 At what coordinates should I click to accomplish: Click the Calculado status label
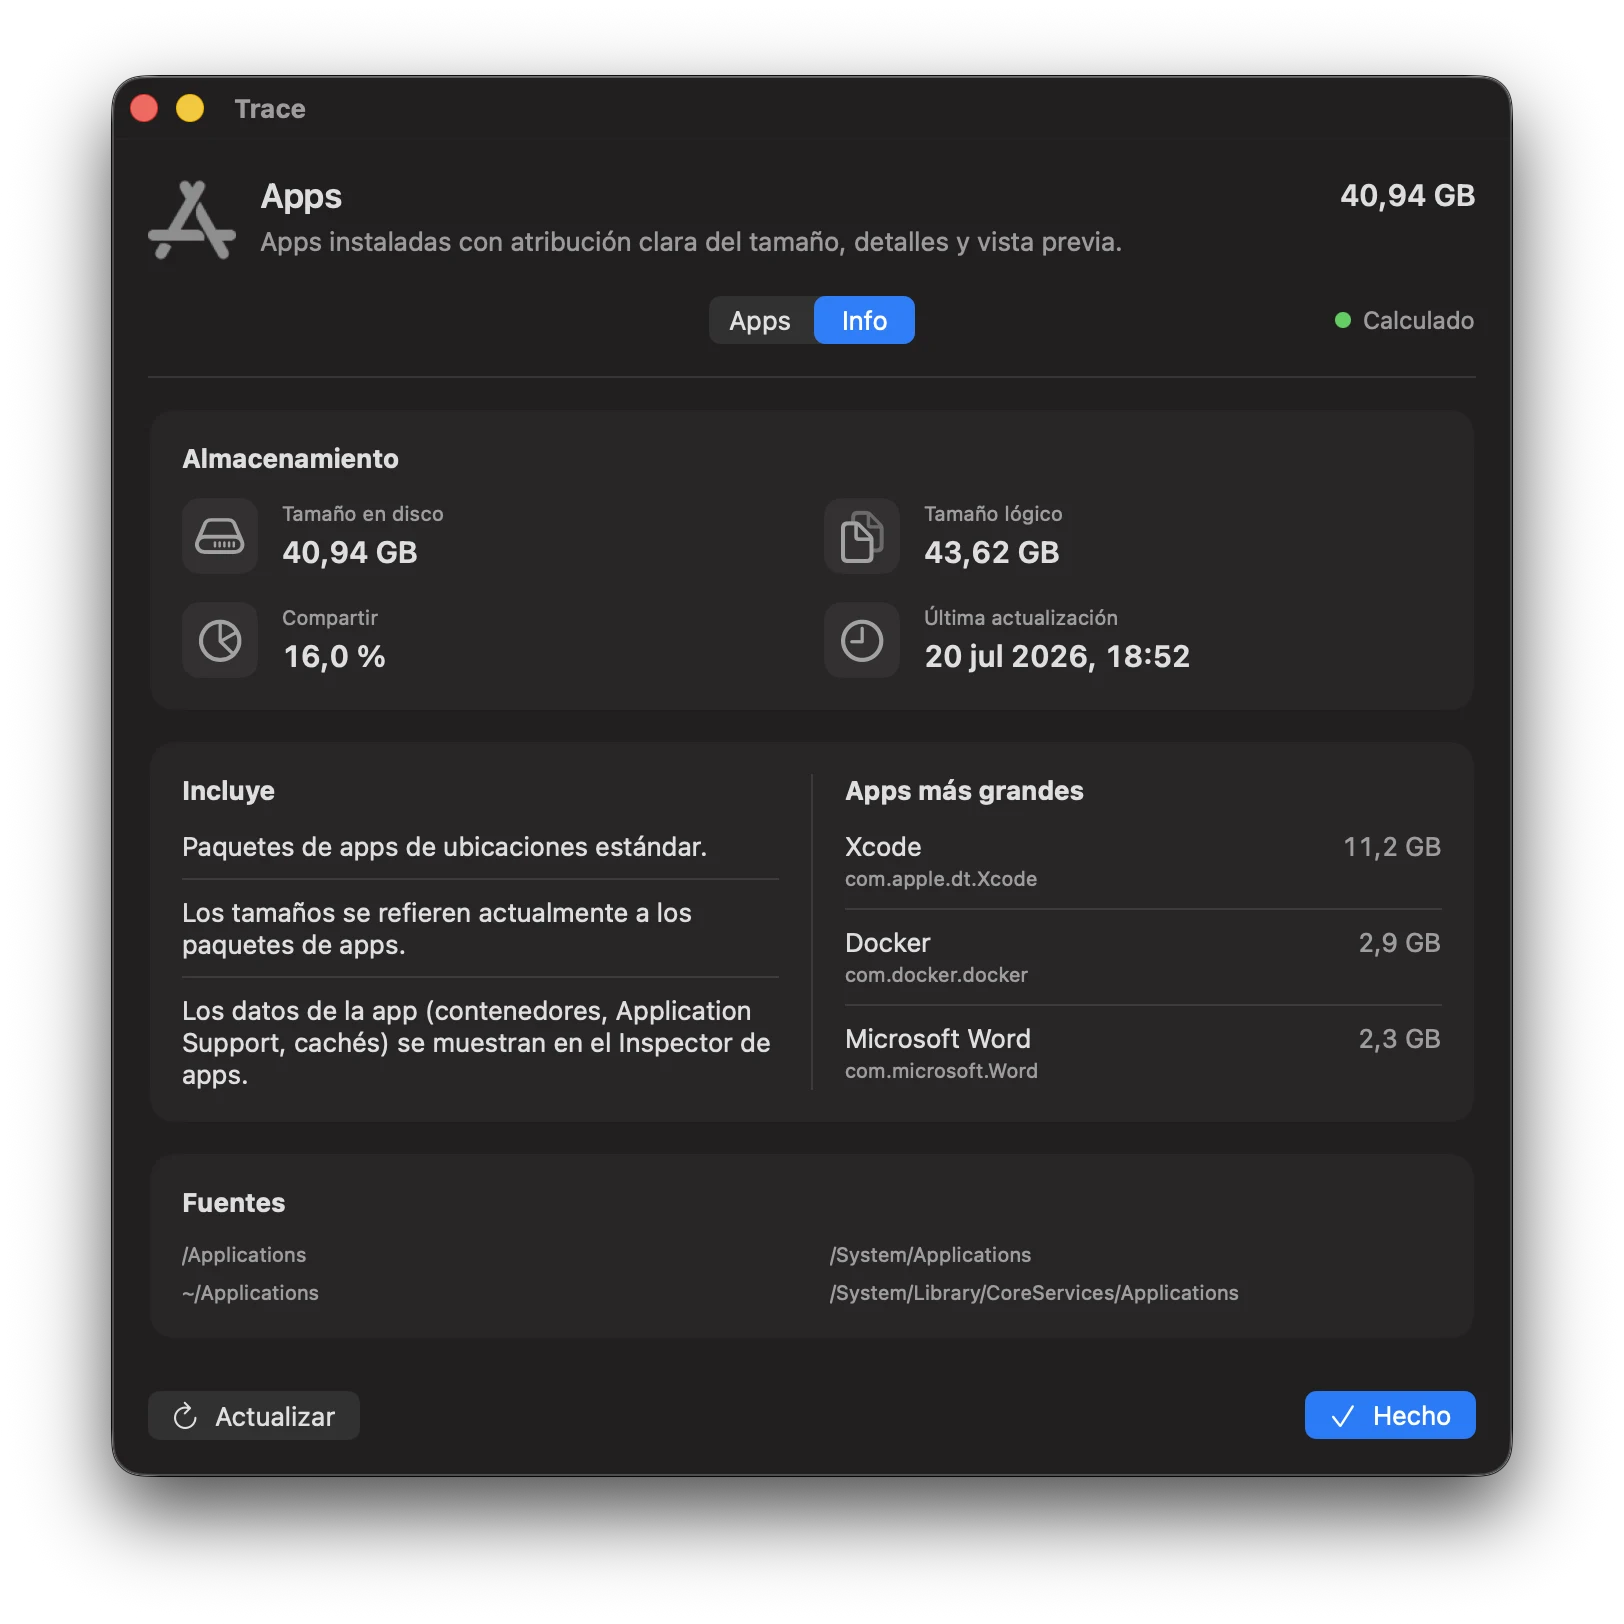coord(1418,320)
